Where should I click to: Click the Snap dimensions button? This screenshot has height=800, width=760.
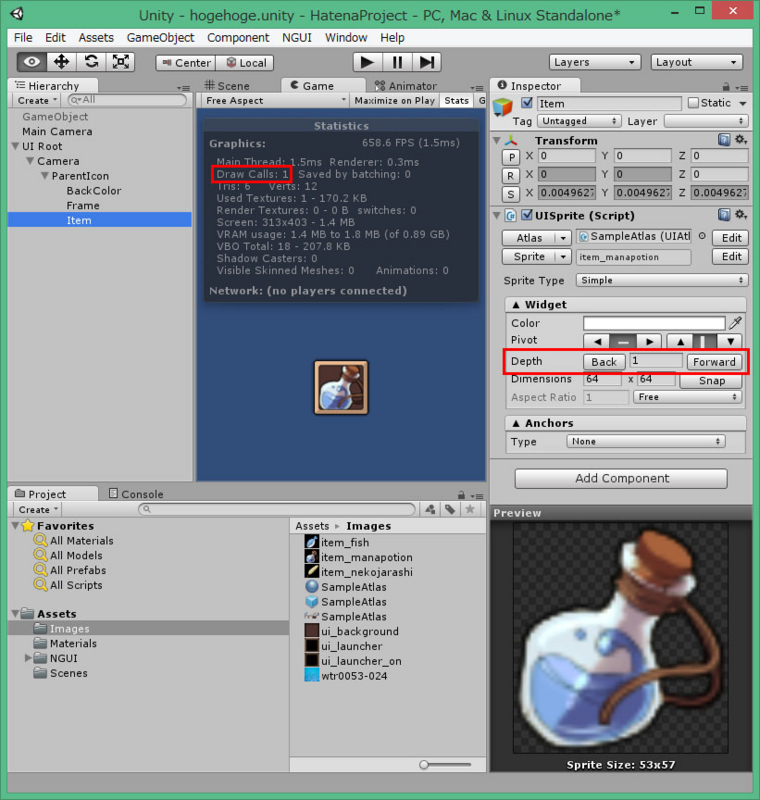[712, 381]
